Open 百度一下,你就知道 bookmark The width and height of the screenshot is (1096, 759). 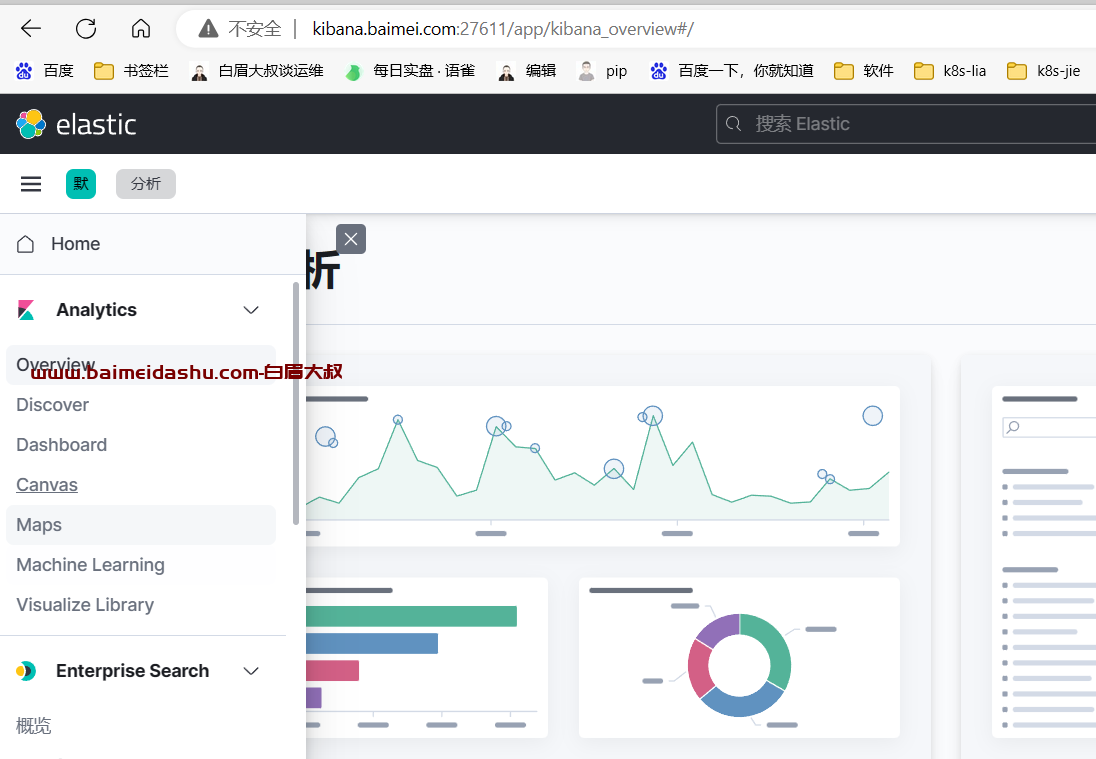pyautogui.click(x=732, y=71)
